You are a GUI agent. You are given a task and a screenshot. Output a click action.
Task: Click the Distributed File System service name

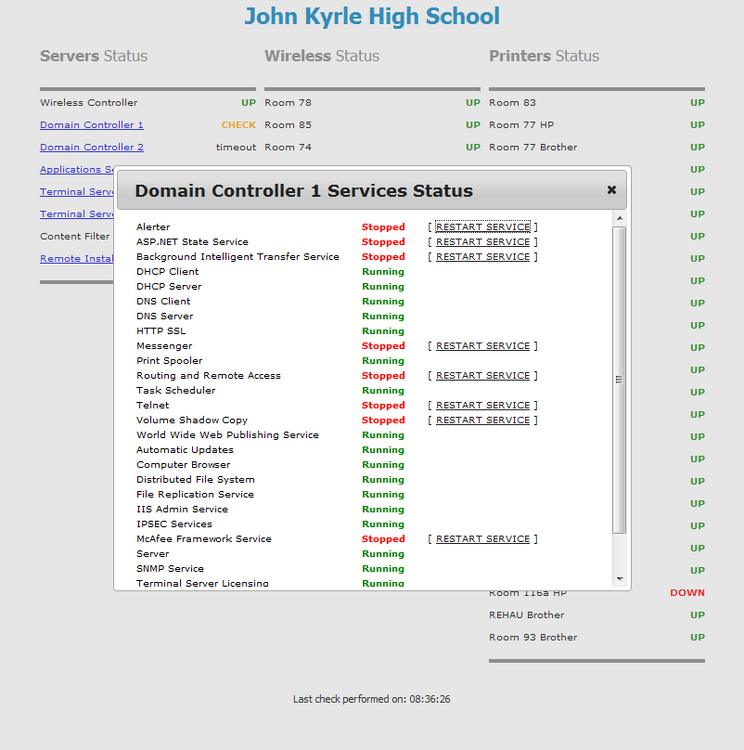195,479
